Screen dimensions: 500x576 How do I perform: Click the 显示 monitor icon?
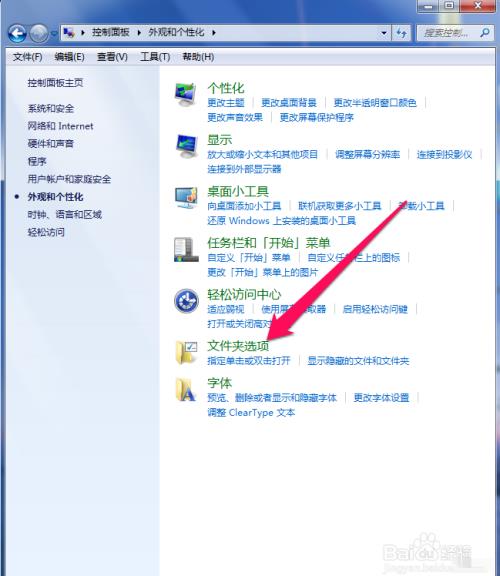(x=186, y=146)
